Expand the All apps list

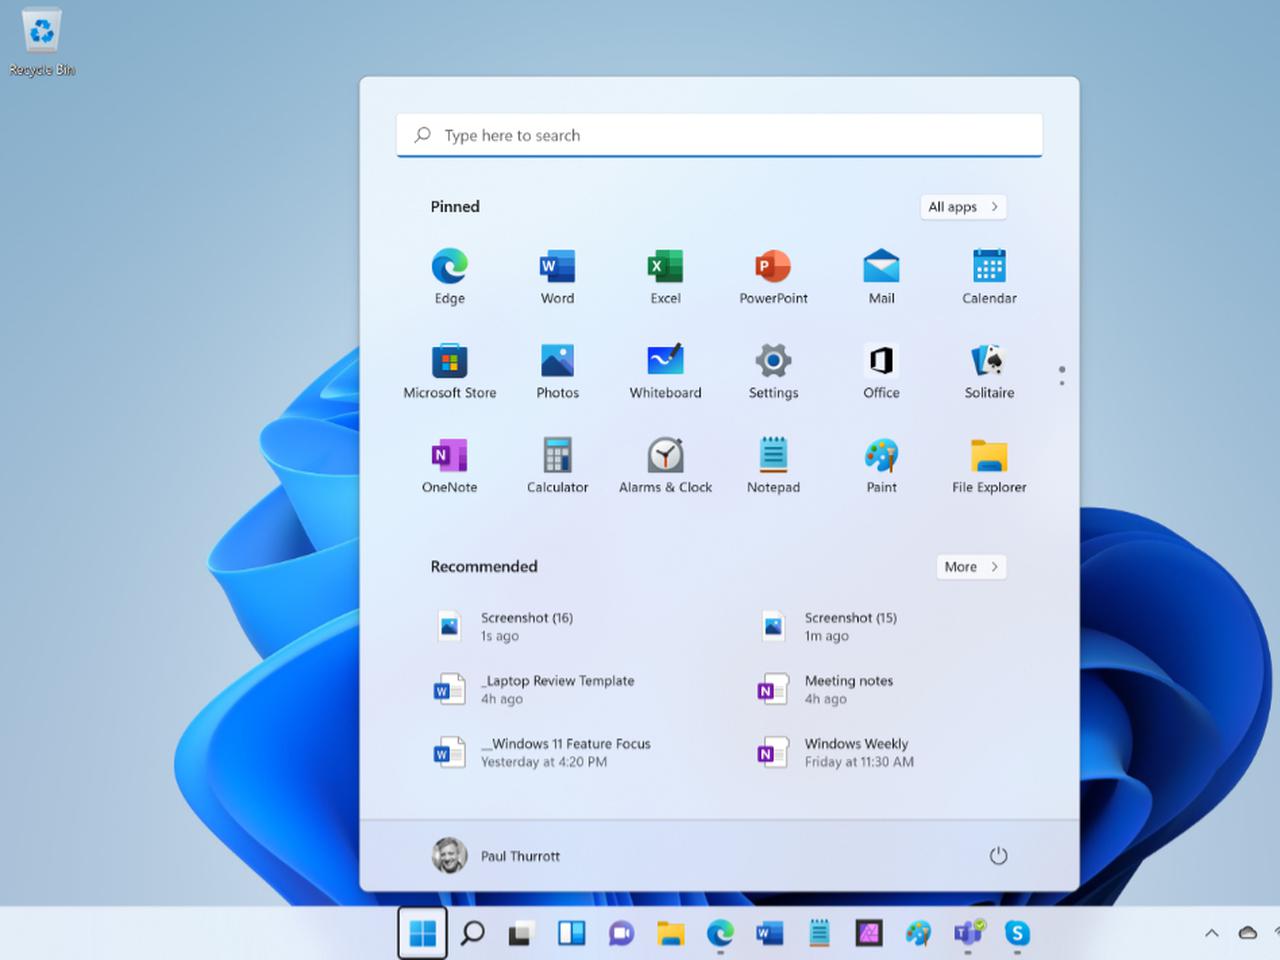coord(963,207)
